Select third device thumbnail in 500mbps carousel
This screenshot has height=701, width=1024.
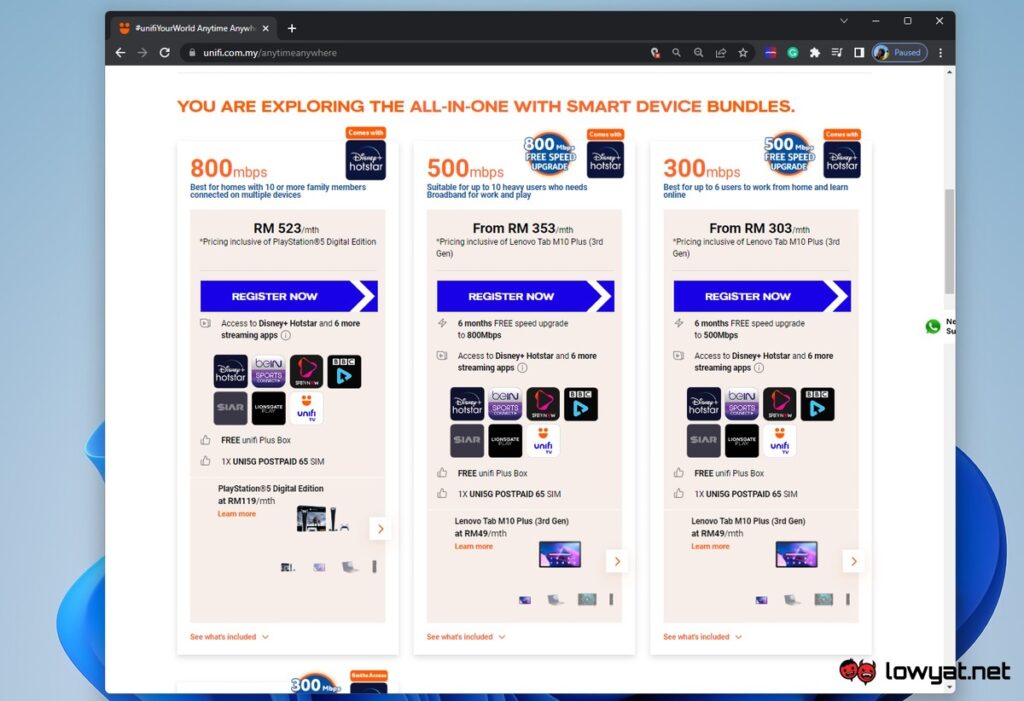pyautogui.click(x=587, y=599)
